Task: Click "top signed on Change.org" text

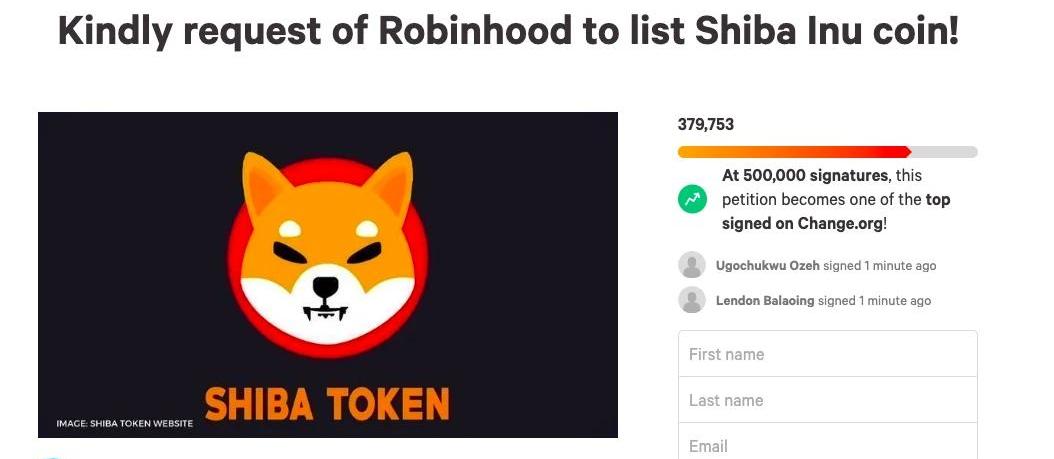Action: [x=836, y=212]
